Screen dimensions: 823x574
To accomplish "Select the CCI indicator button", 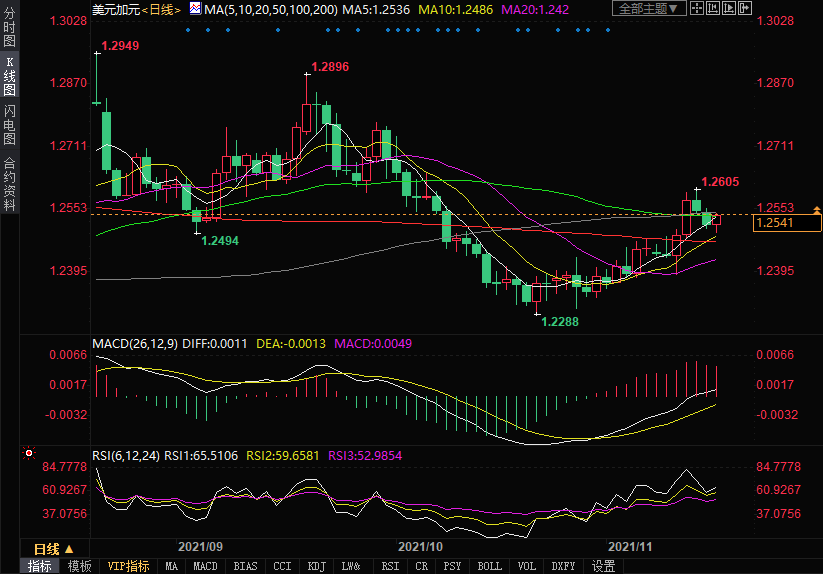I will (x=282, y=566).
